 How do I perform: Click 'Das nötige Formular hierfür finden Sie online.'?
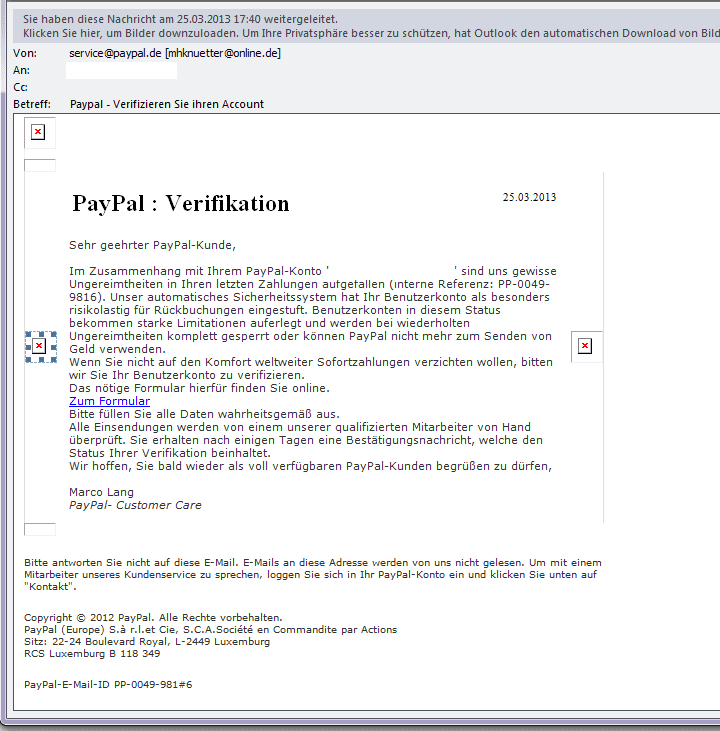pos(199,388)
